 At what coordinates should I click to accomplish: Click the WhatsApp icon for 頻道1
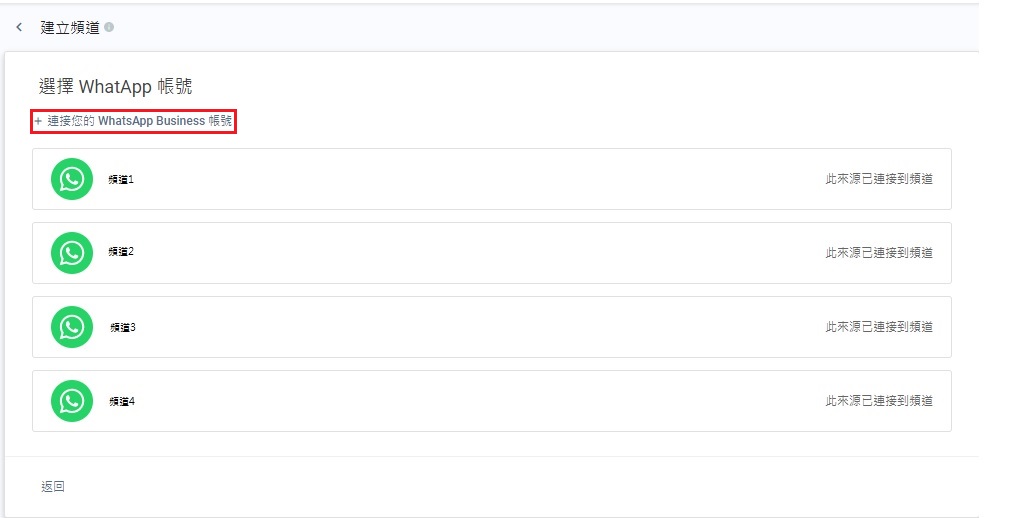point(72,179)
